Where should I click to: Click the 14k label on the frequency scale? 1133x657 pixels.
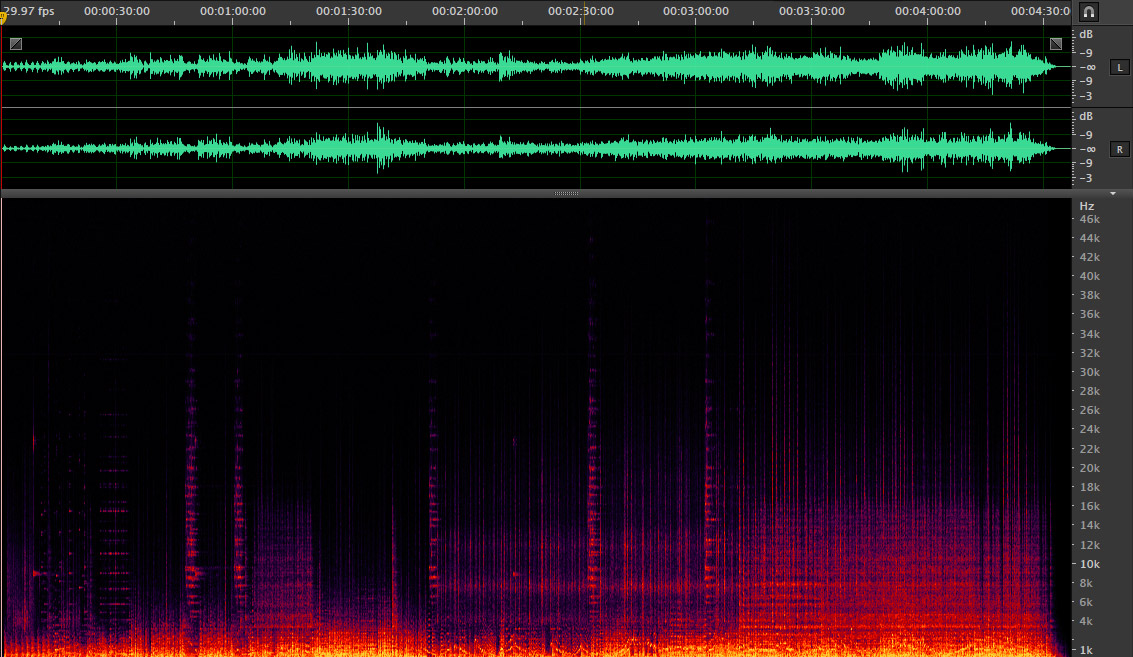1090,525
